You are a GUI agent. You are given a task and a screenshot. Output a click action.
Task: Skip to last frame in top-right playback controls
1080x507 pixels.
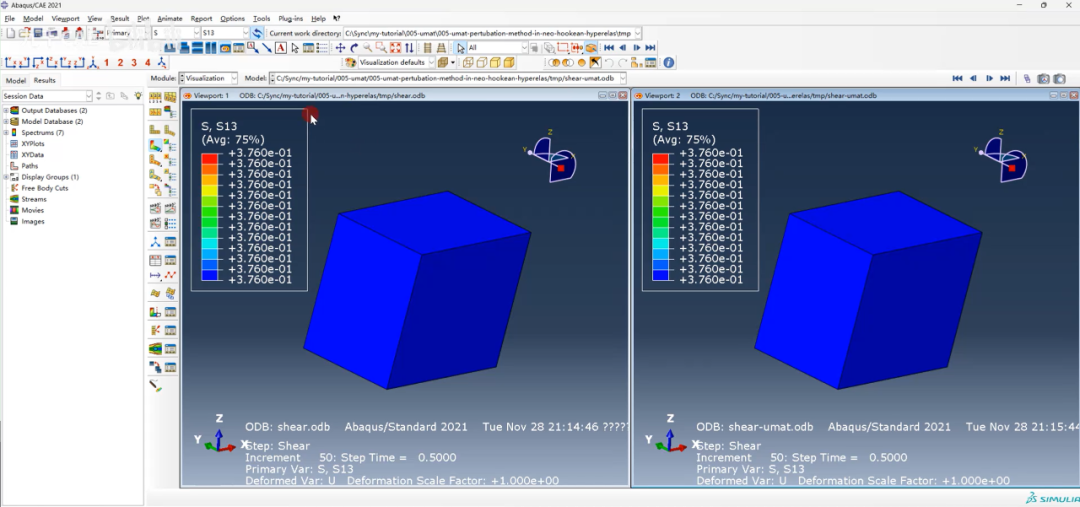[1005, 78]
